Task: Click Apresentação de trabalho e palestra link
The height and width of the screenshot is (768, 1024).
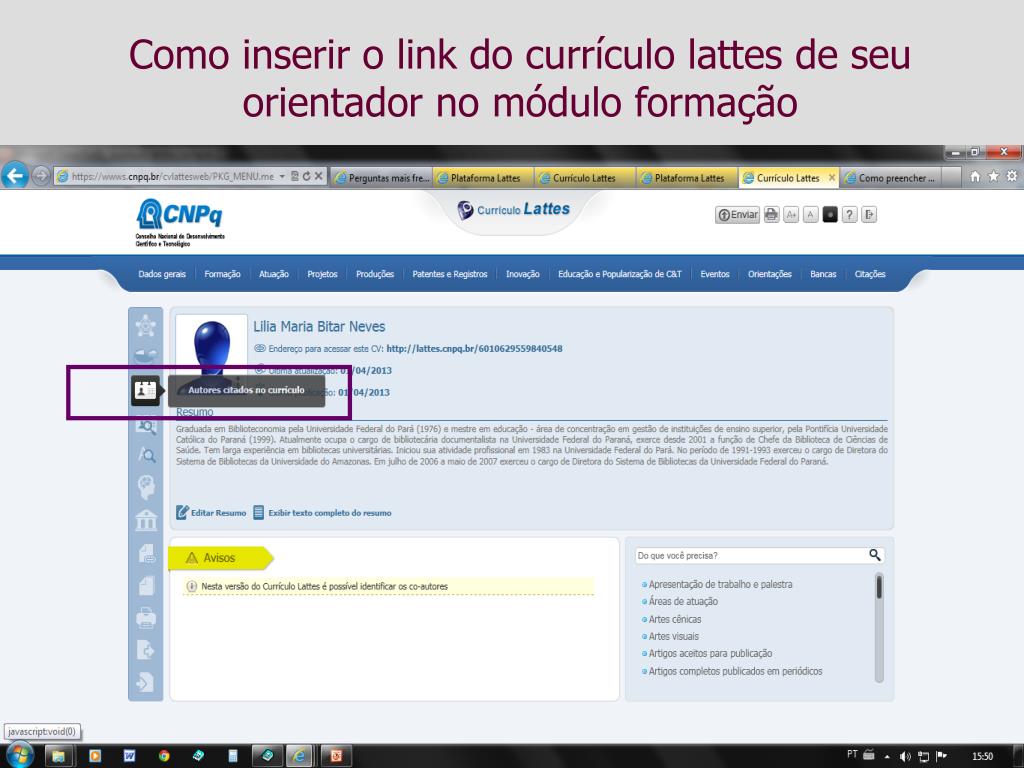Action: coord(720,584)
